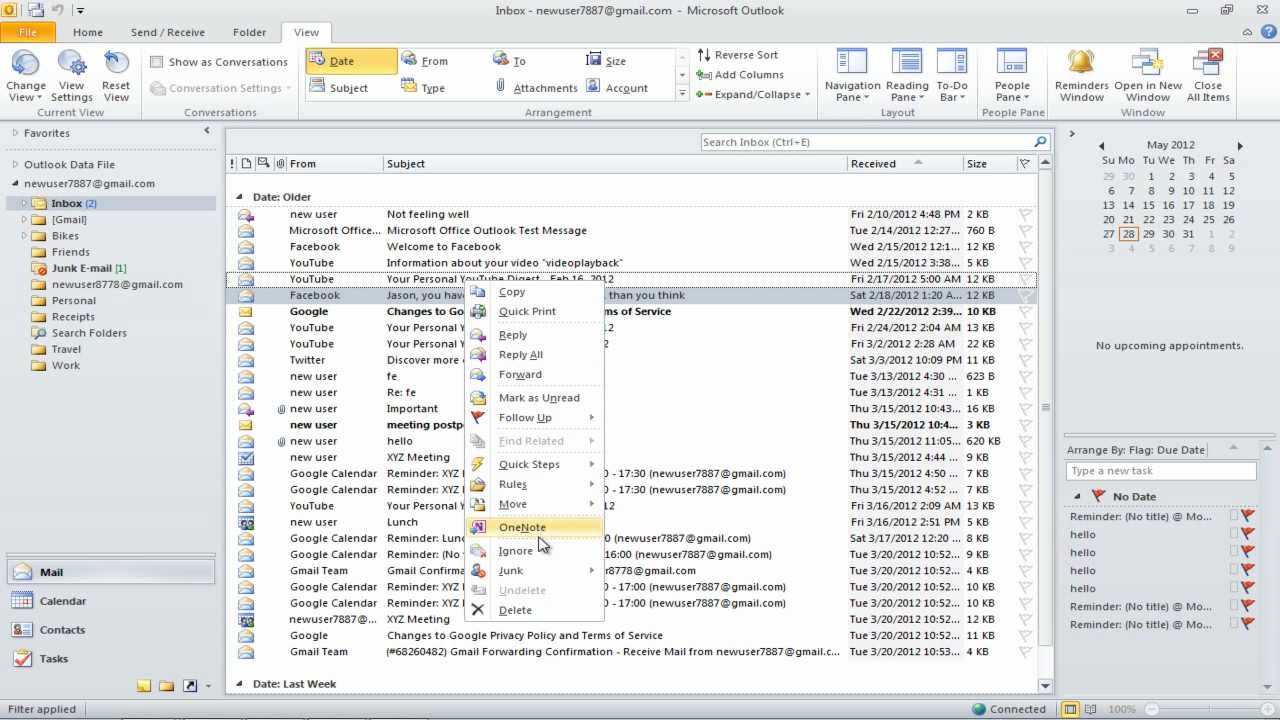Viewport: 1280px width, 720px height.
Task: Select day 28 in May 2012 calendar
Action: tap(1128, 234)
